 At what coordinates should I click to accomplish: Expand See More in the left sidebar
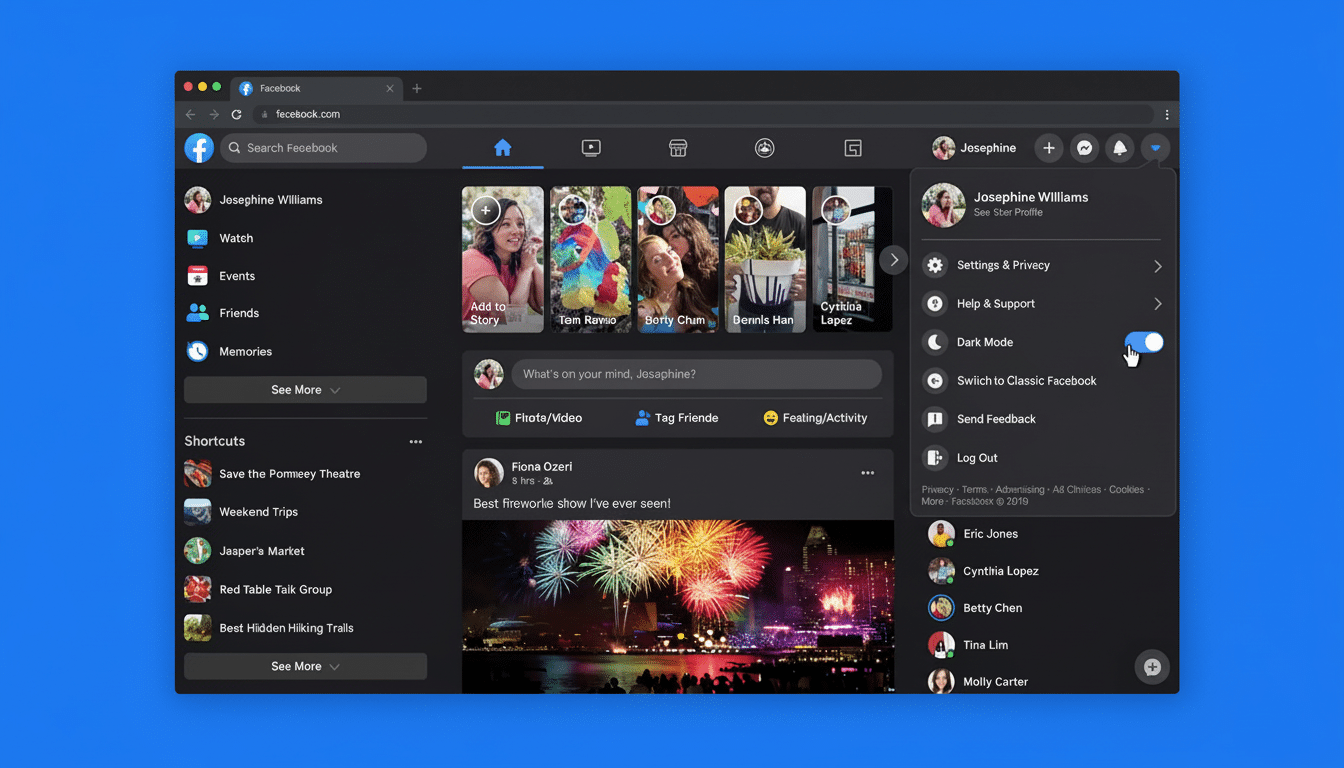point(305,389)
